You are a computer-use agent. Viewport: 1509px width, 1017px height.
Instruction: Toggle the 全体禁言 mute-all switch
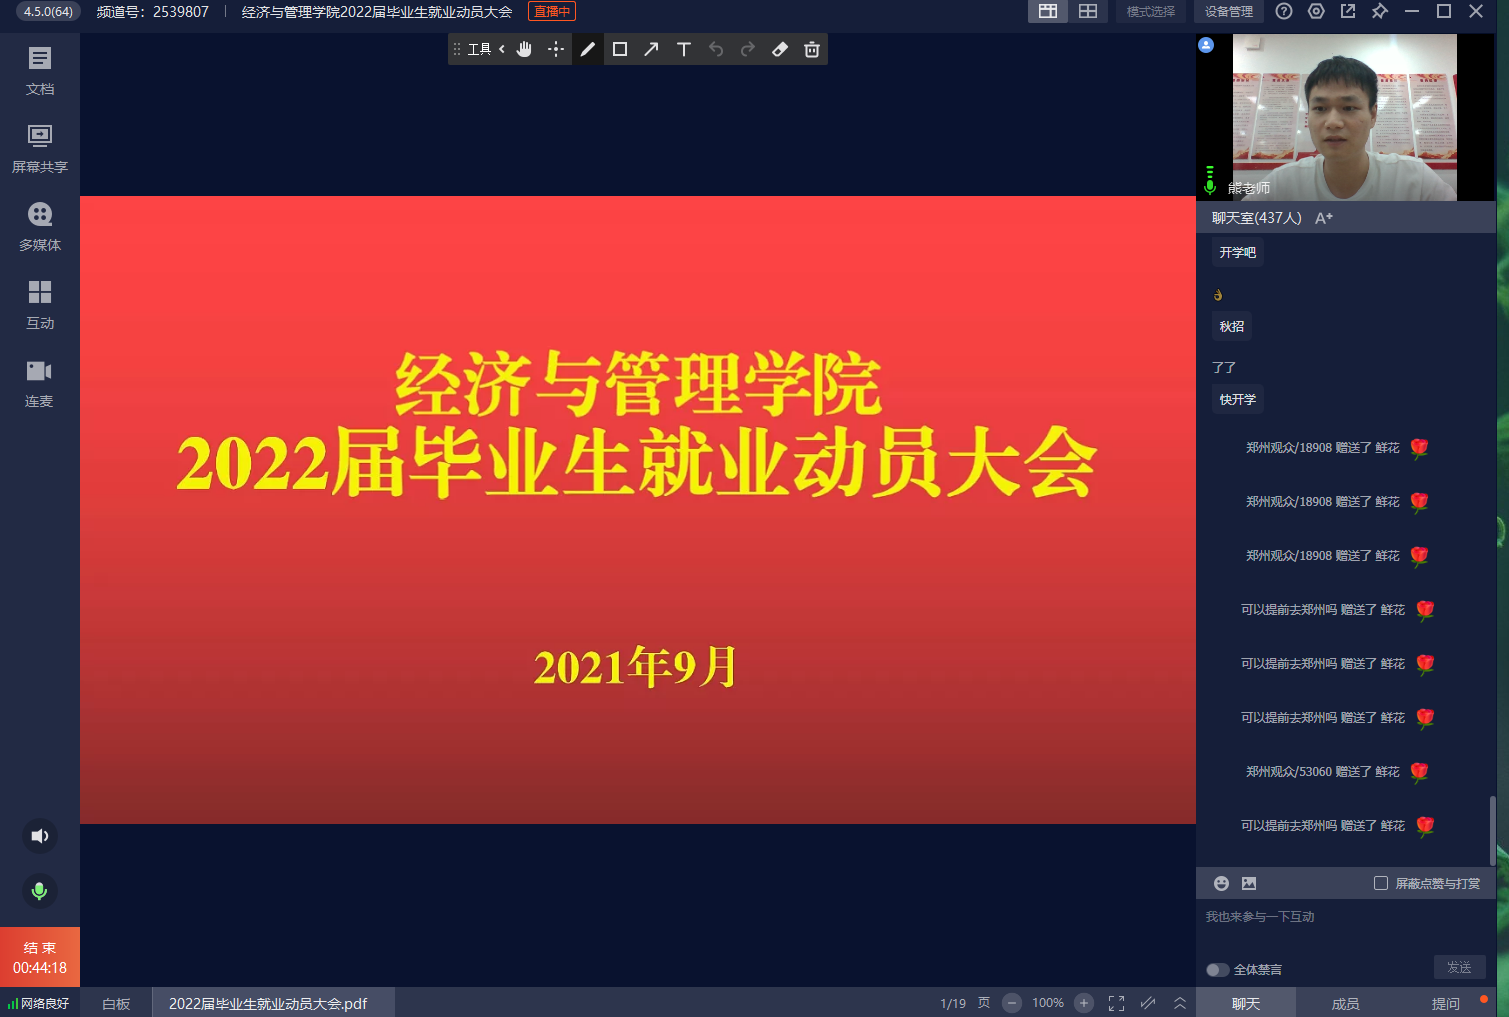click(x=1217, y=969)
